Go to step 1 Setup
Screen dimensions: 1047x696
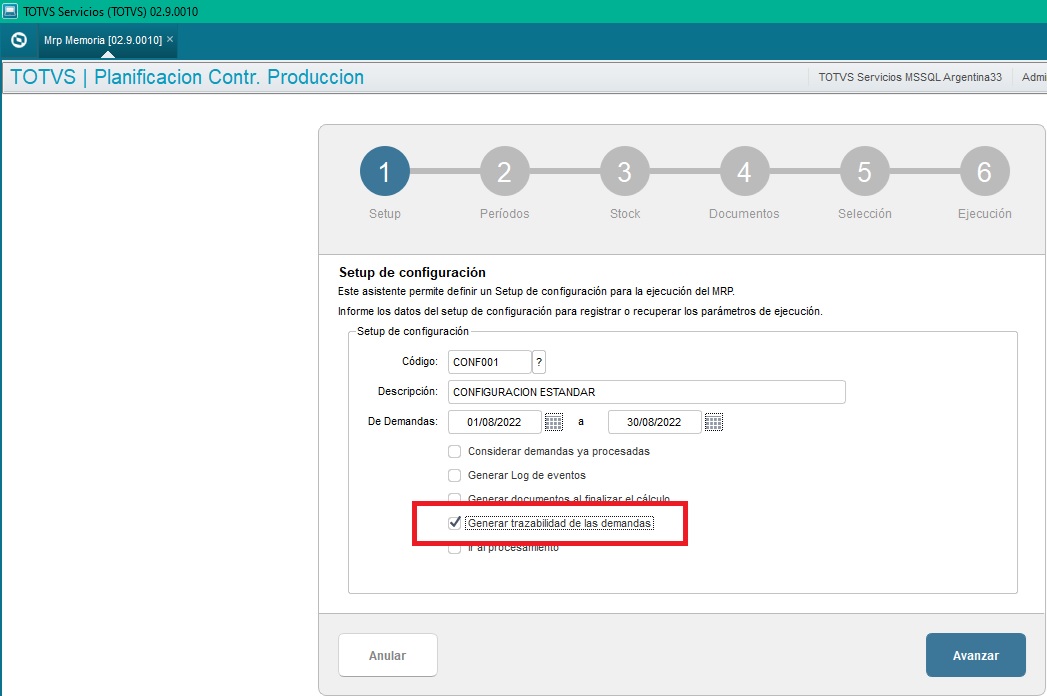pos(385,171)
